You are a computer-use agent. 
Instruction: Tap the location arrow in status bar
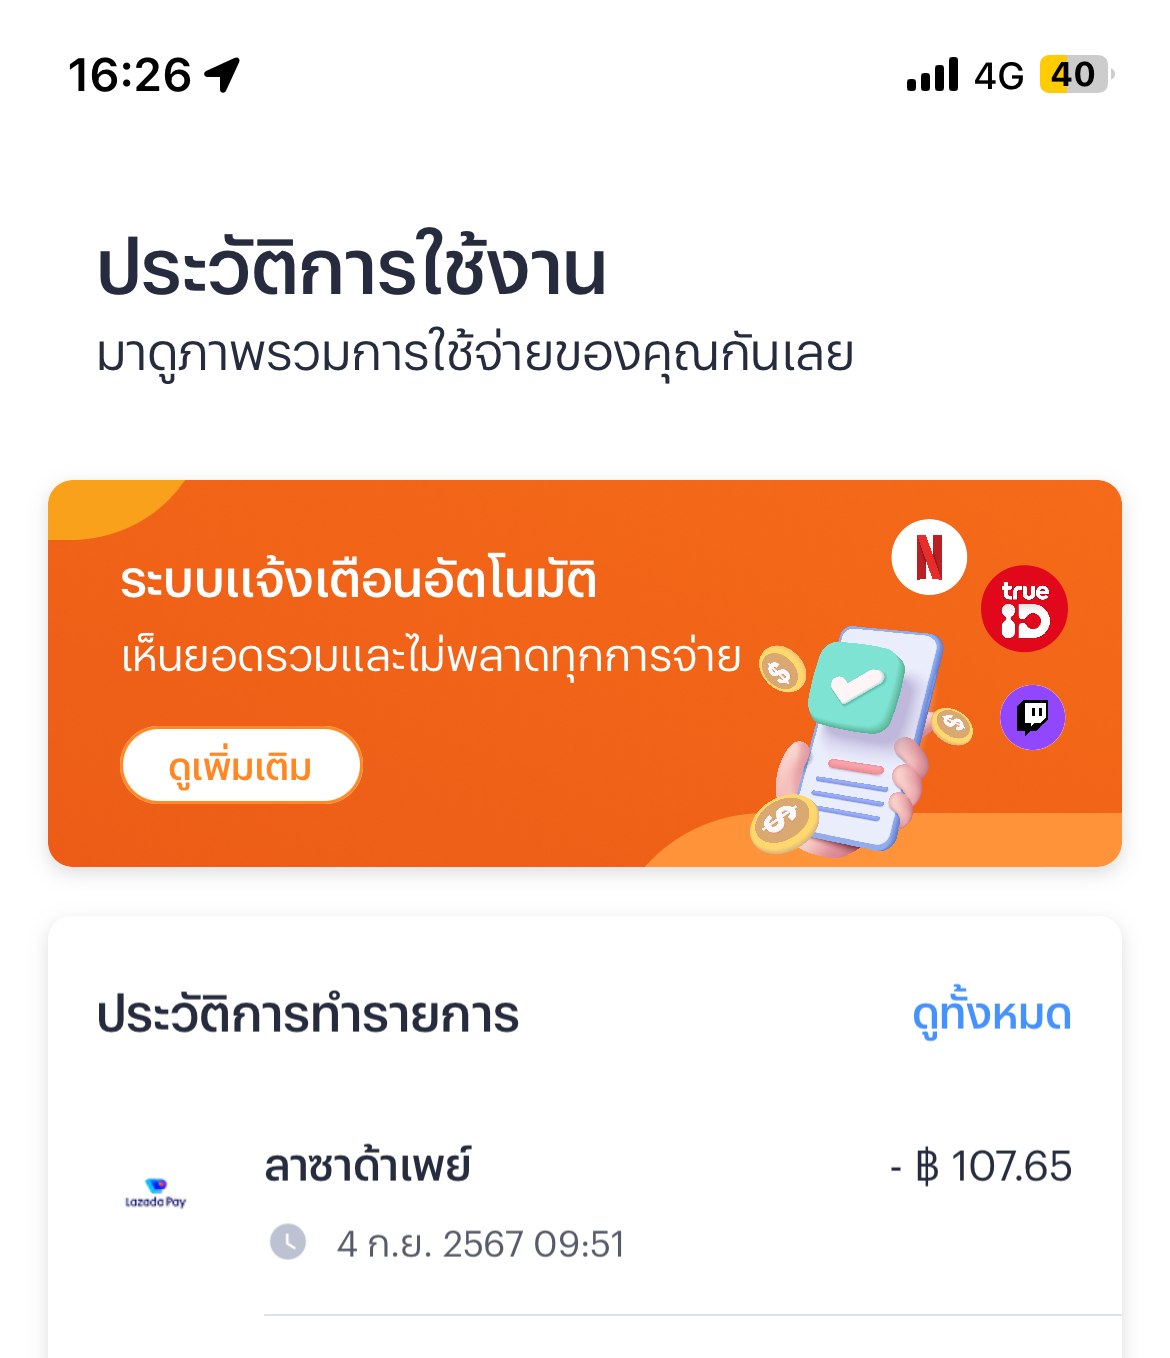point(222,75)
